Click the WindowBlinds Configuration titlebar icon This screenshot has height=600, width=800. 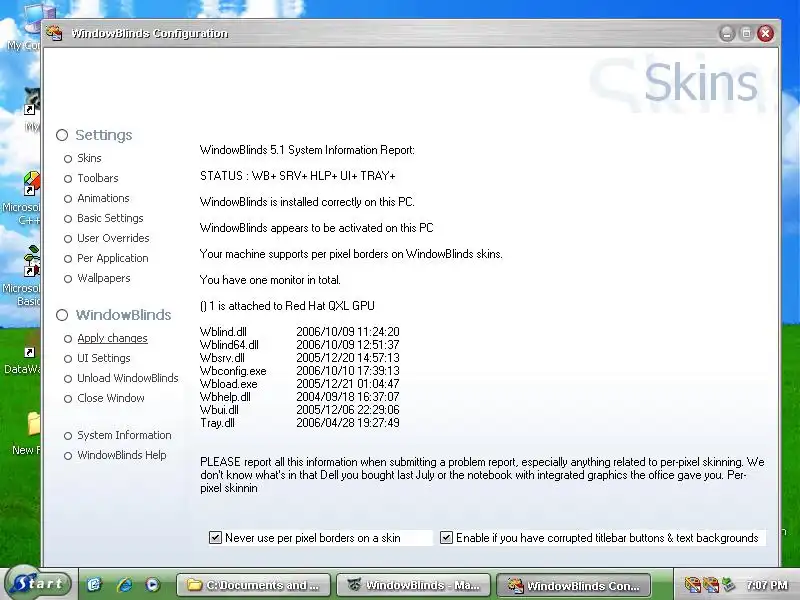(54, 33)
